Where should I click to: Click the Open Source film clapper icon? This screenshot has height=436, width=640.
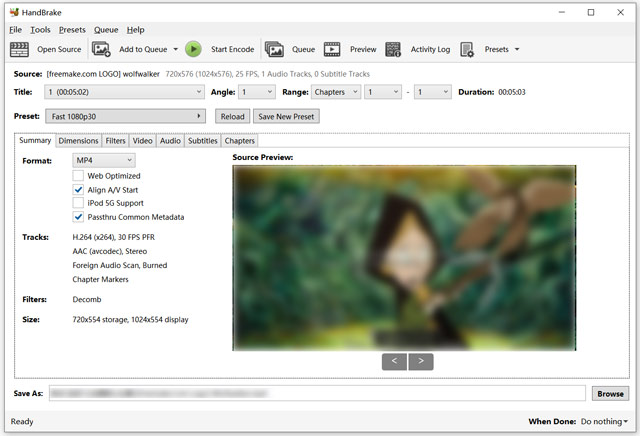(x=19, y=49)
